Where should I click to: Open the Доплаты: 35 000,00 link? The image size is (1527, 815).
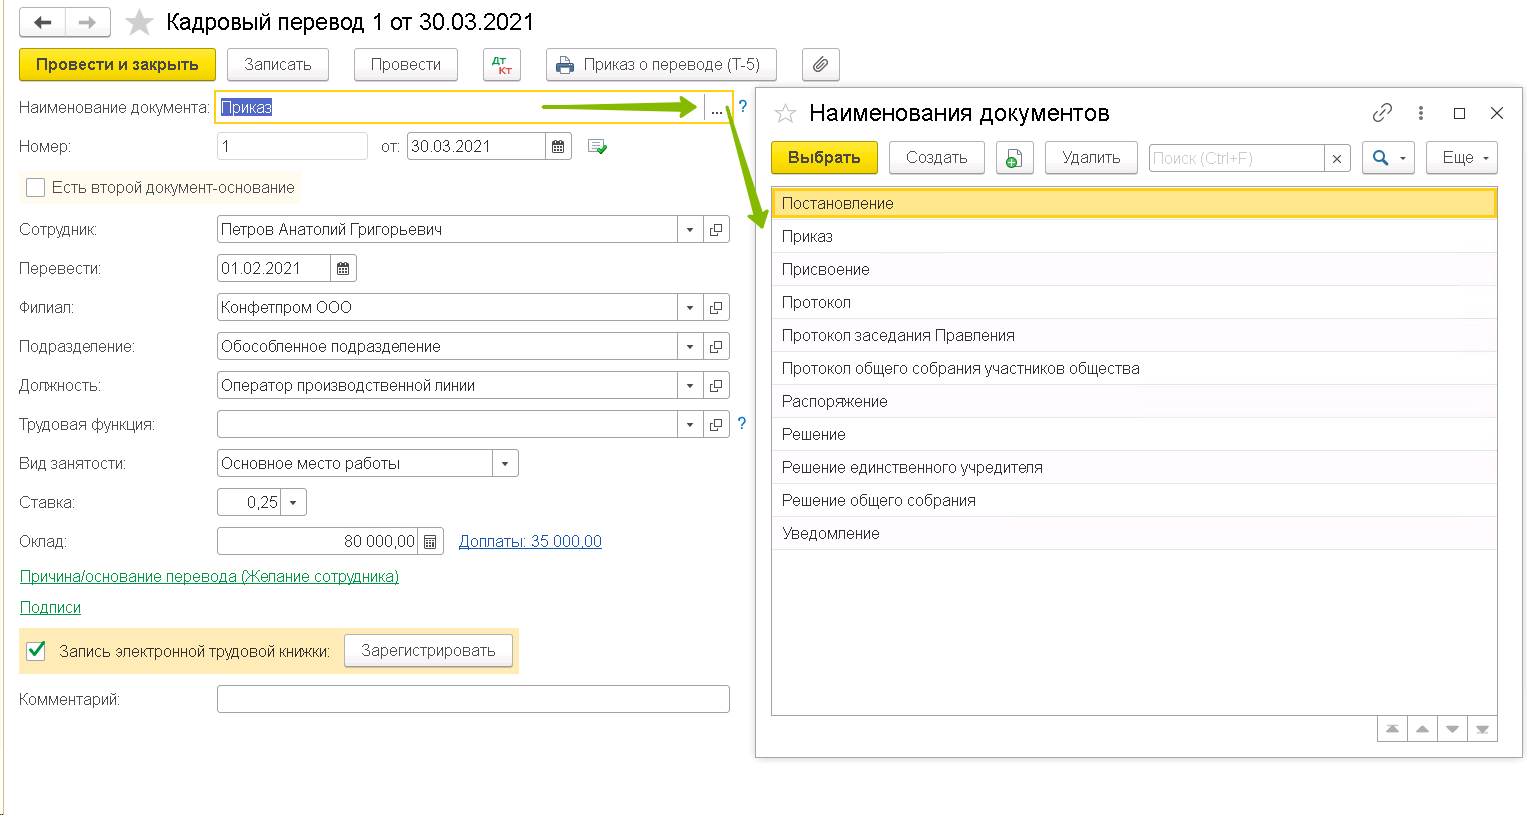point(530,542)
